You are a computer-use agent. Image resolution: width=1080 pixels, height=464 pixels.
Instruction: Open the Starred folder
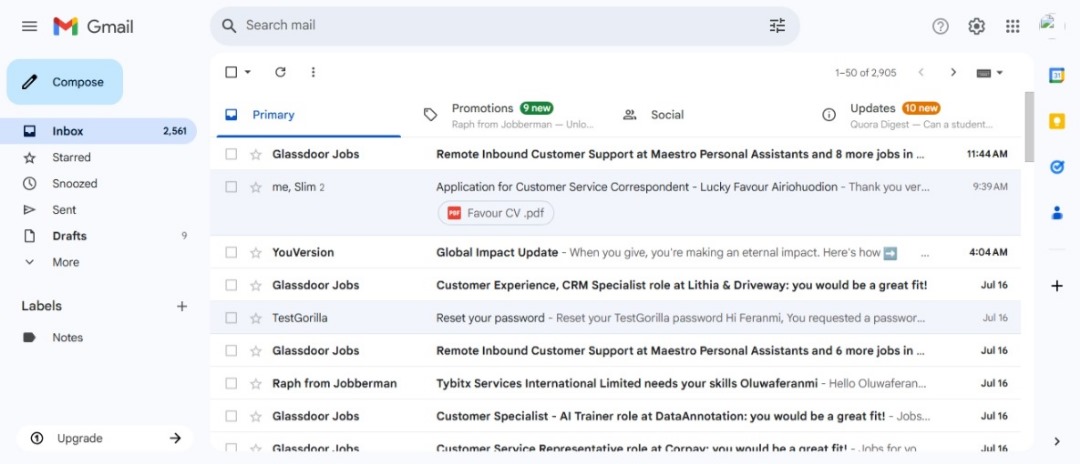tap(98, 158)
